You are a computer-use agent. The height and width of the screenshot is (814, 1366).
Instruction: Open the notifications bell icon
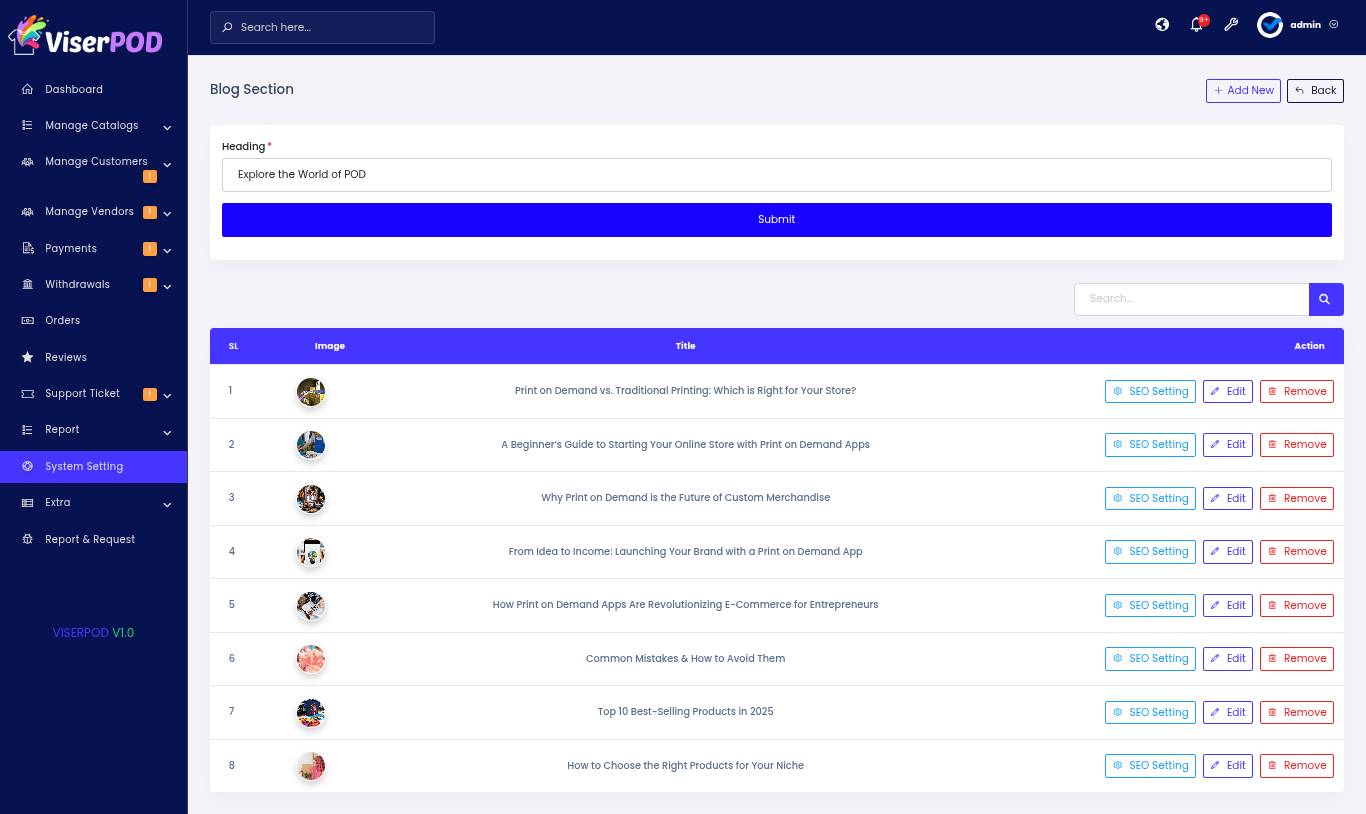tap(1196, 25)
